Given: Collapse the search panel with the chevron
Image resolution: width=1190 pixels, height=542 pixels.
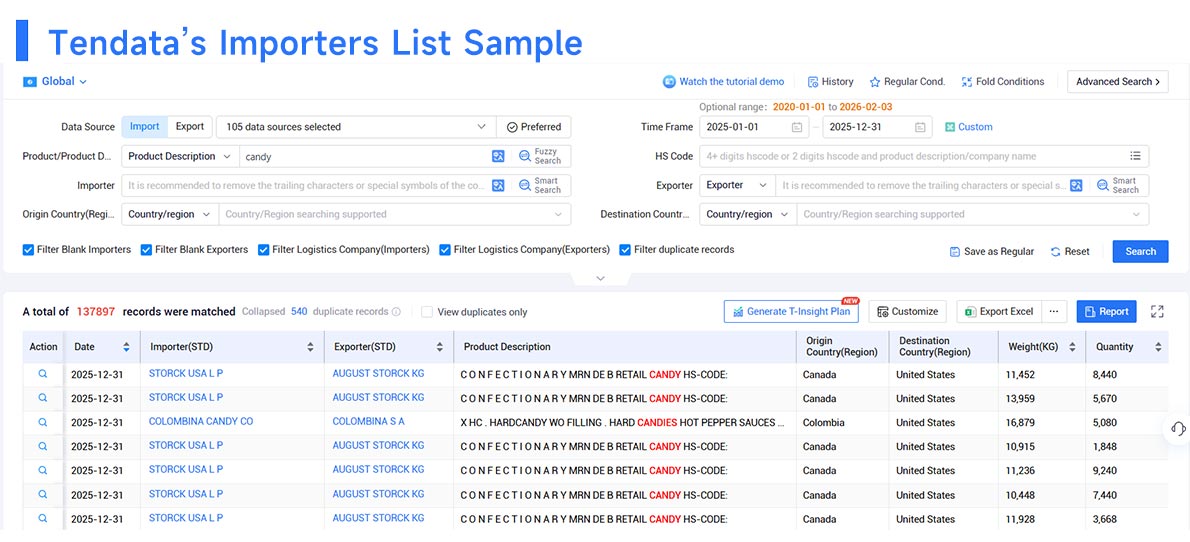Looking at the screenshot, I should pos(600,279).
